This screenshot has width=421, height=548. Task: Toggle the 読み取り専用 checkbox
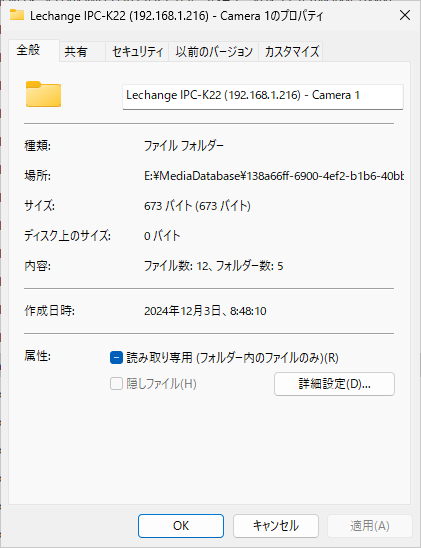pyautogui.click(x=116, y=358)
